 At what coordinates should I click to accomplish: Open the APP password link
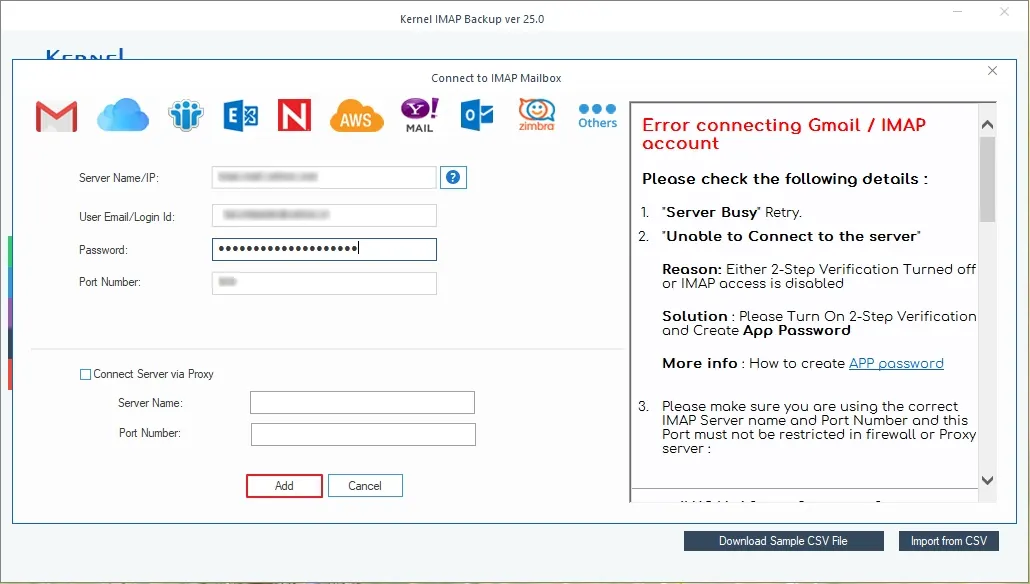tap(896, 363)
